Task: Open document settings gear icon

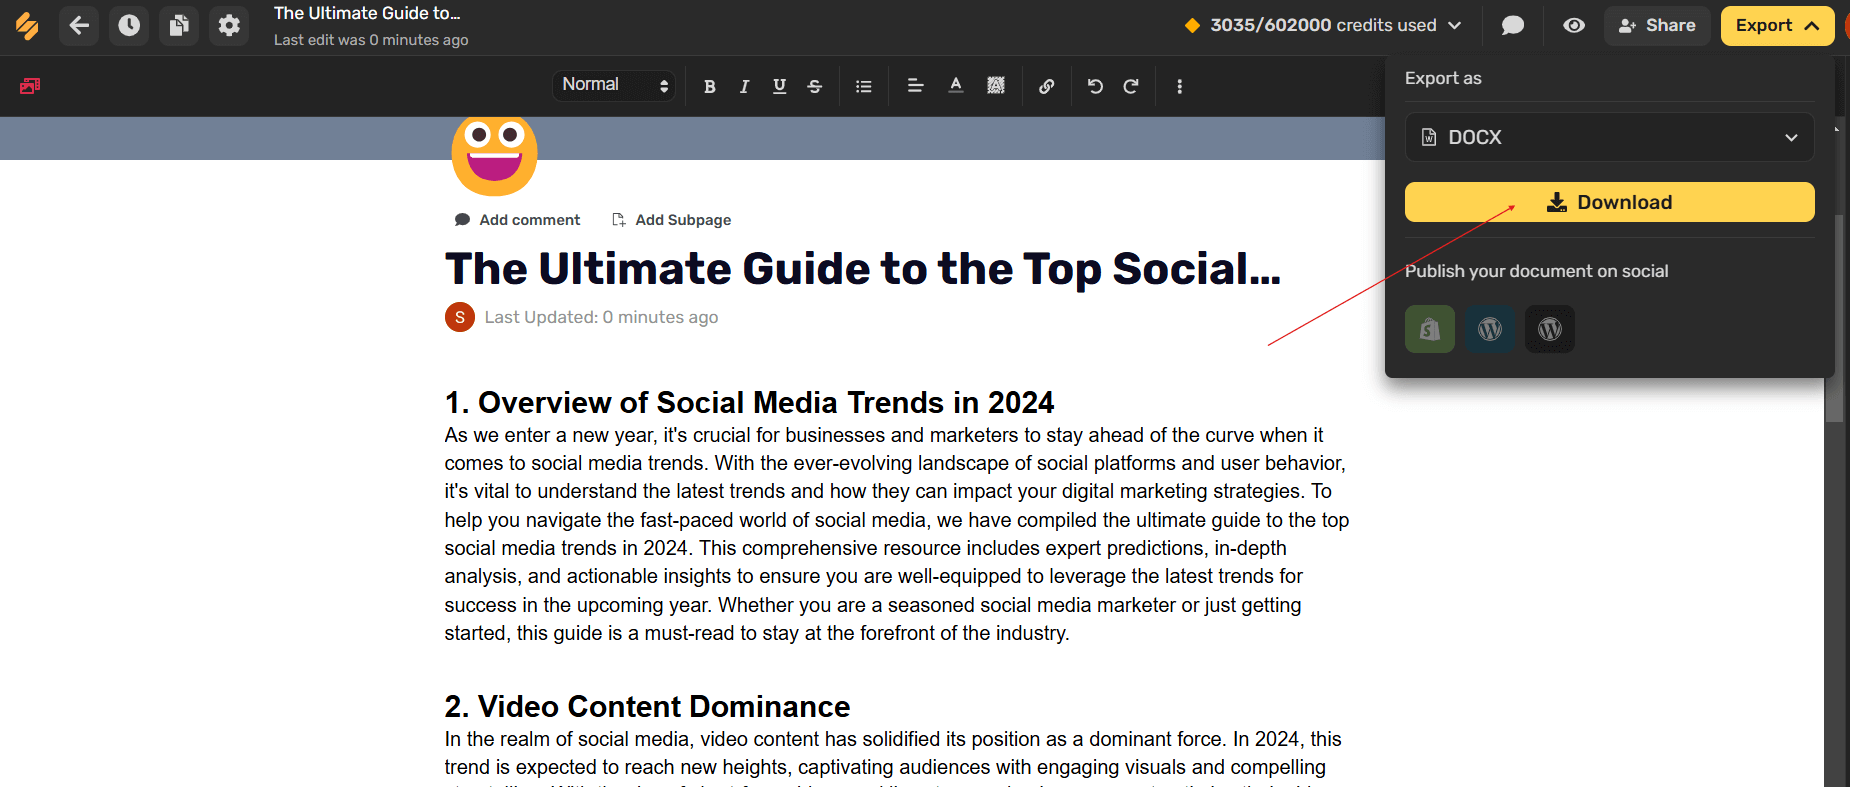Action: [x=229, y=25]
